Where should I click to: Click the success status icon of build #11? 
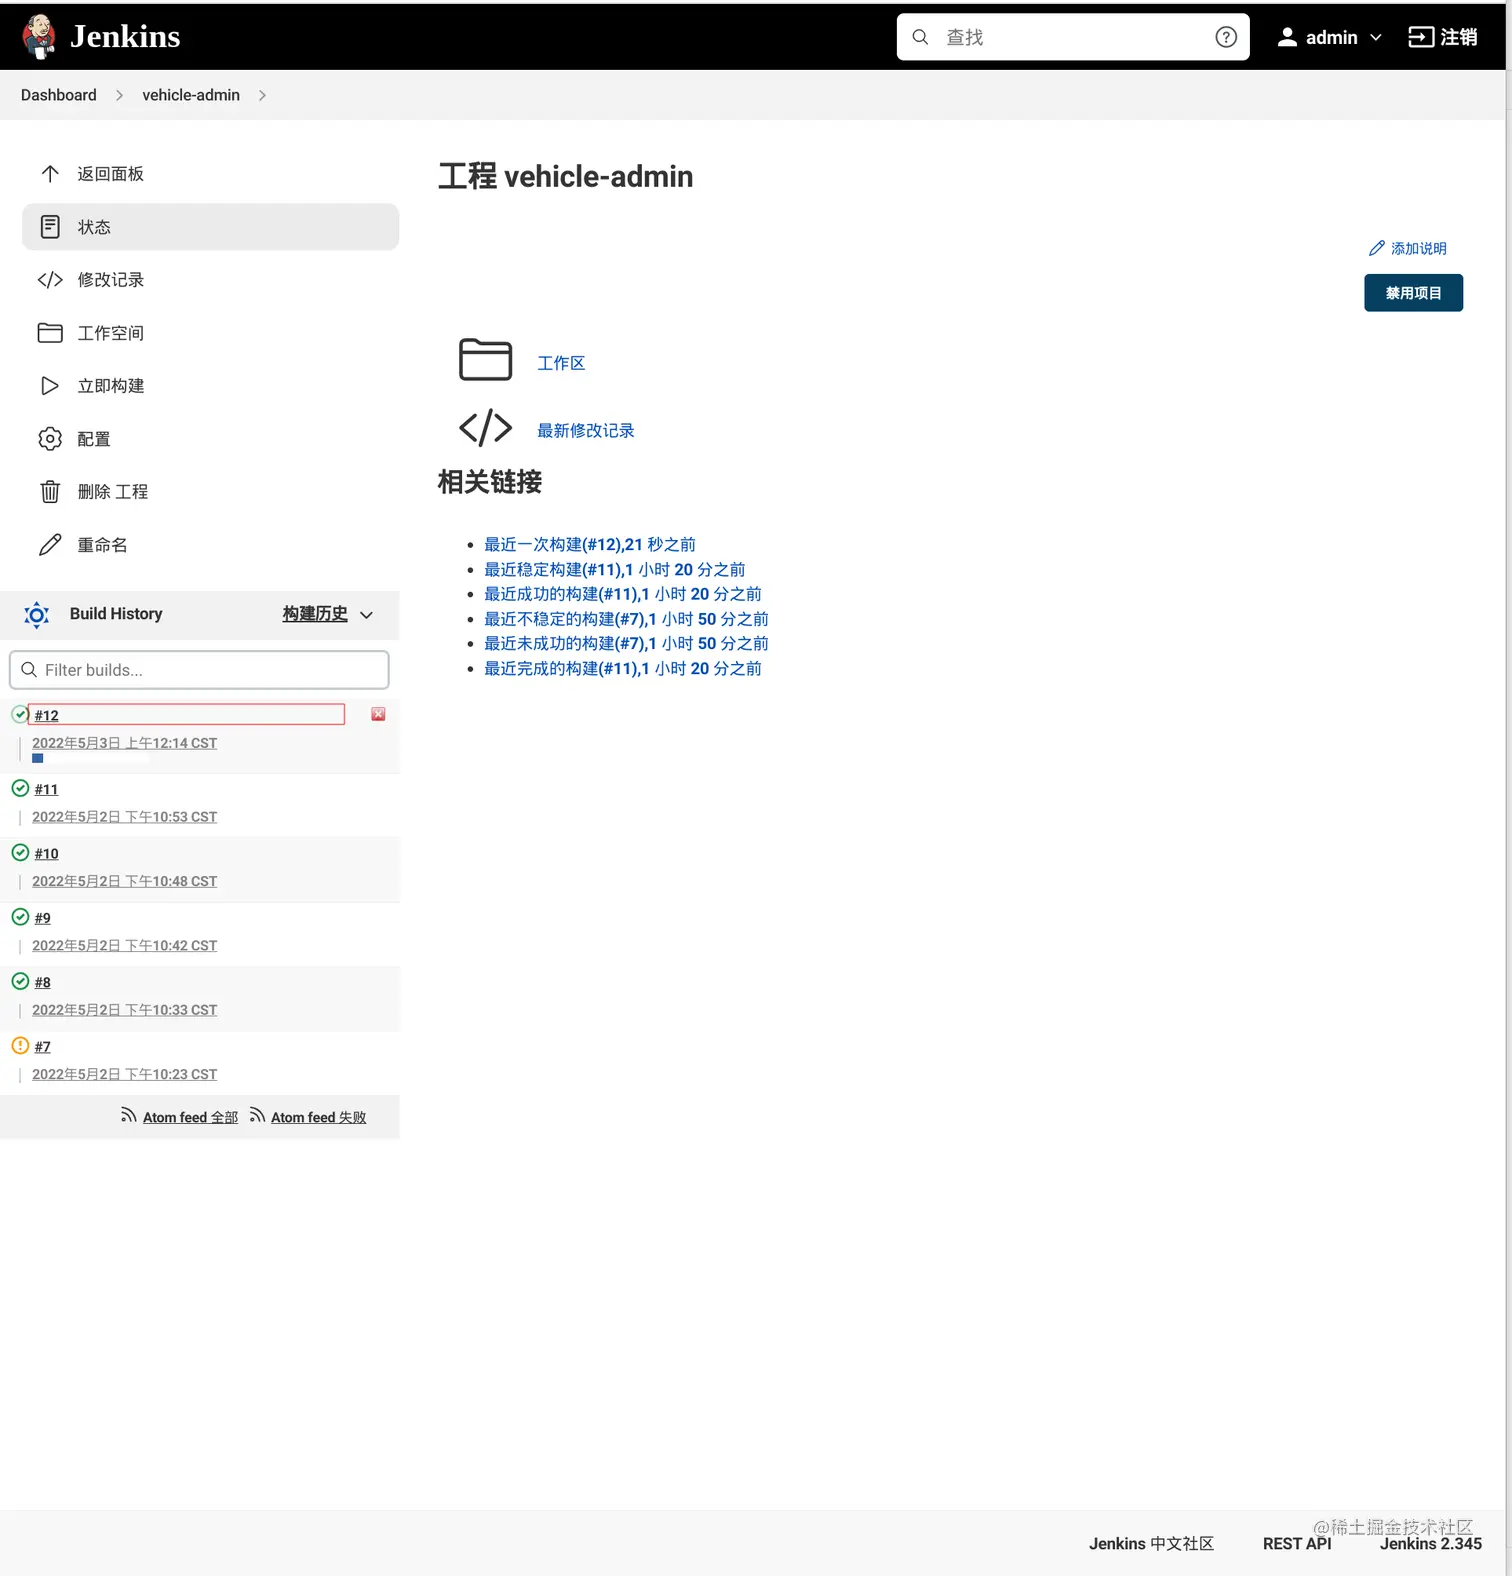pyautogui.click(x=20, y=788)
